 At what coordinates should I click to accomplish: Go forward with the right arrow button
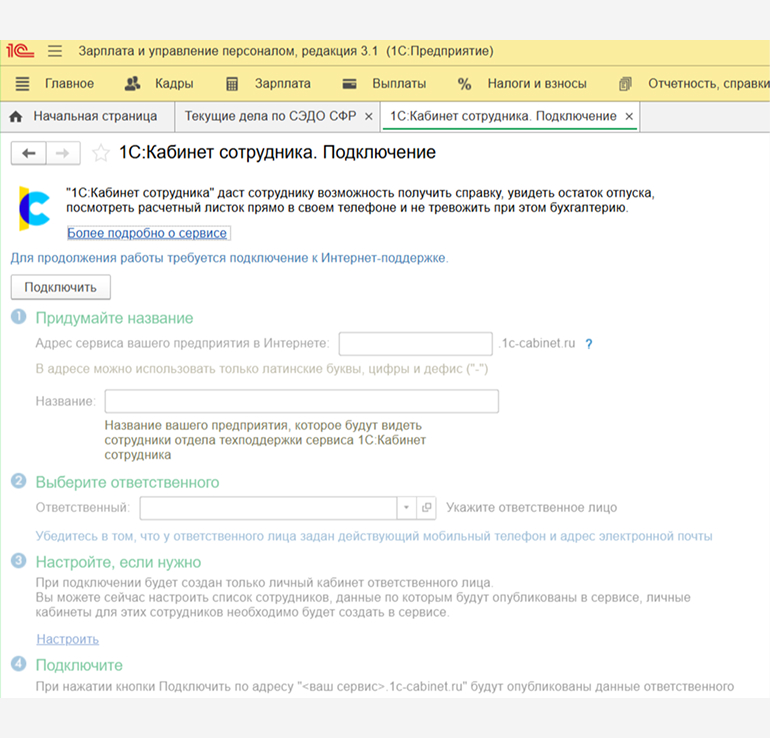pyautogui.click(x=63, y=153)
